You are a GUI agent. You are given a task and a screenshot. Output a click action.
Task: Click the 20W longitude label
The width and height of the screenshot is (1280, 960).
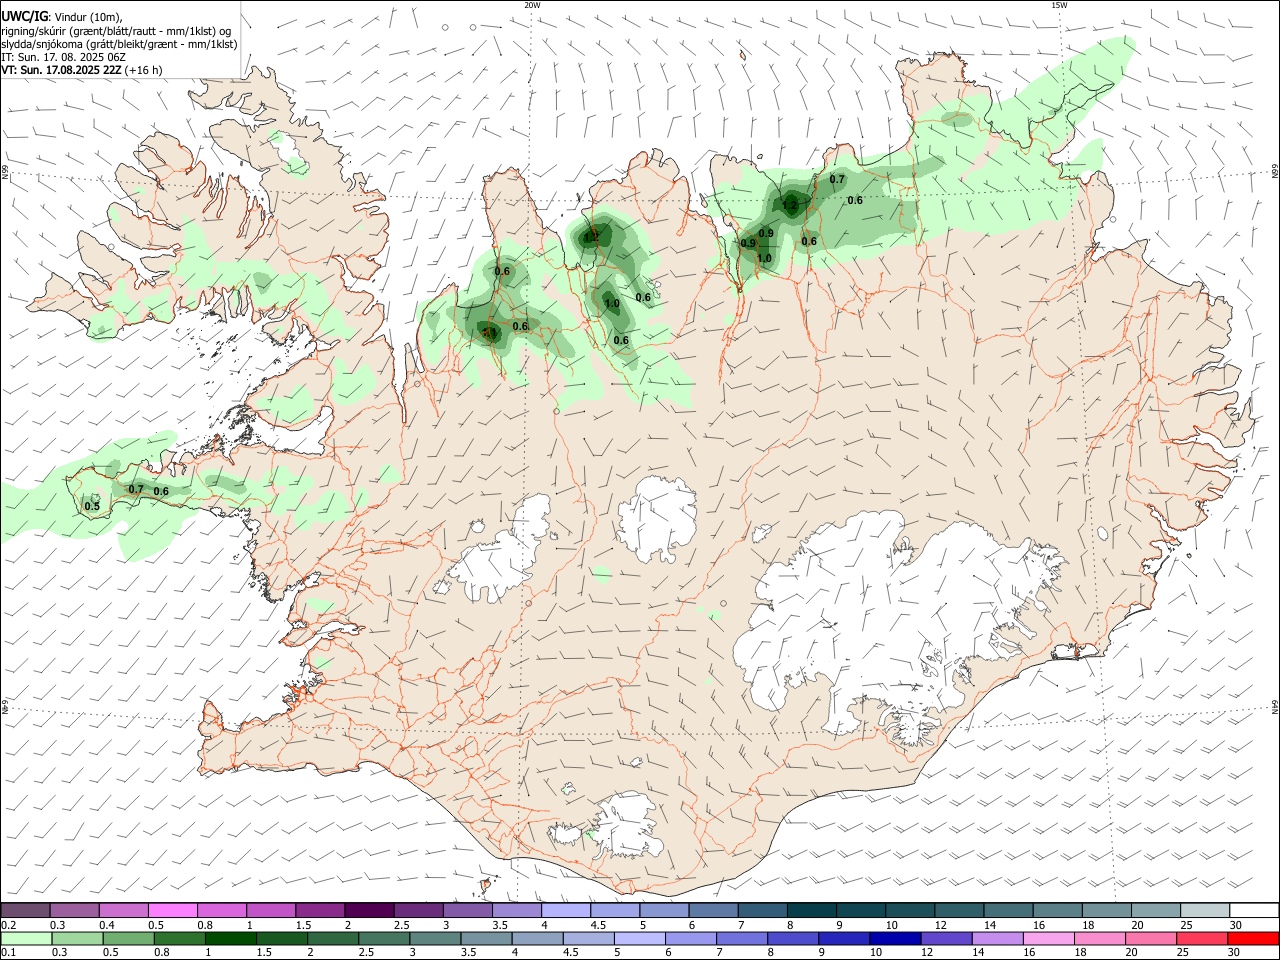532,5
